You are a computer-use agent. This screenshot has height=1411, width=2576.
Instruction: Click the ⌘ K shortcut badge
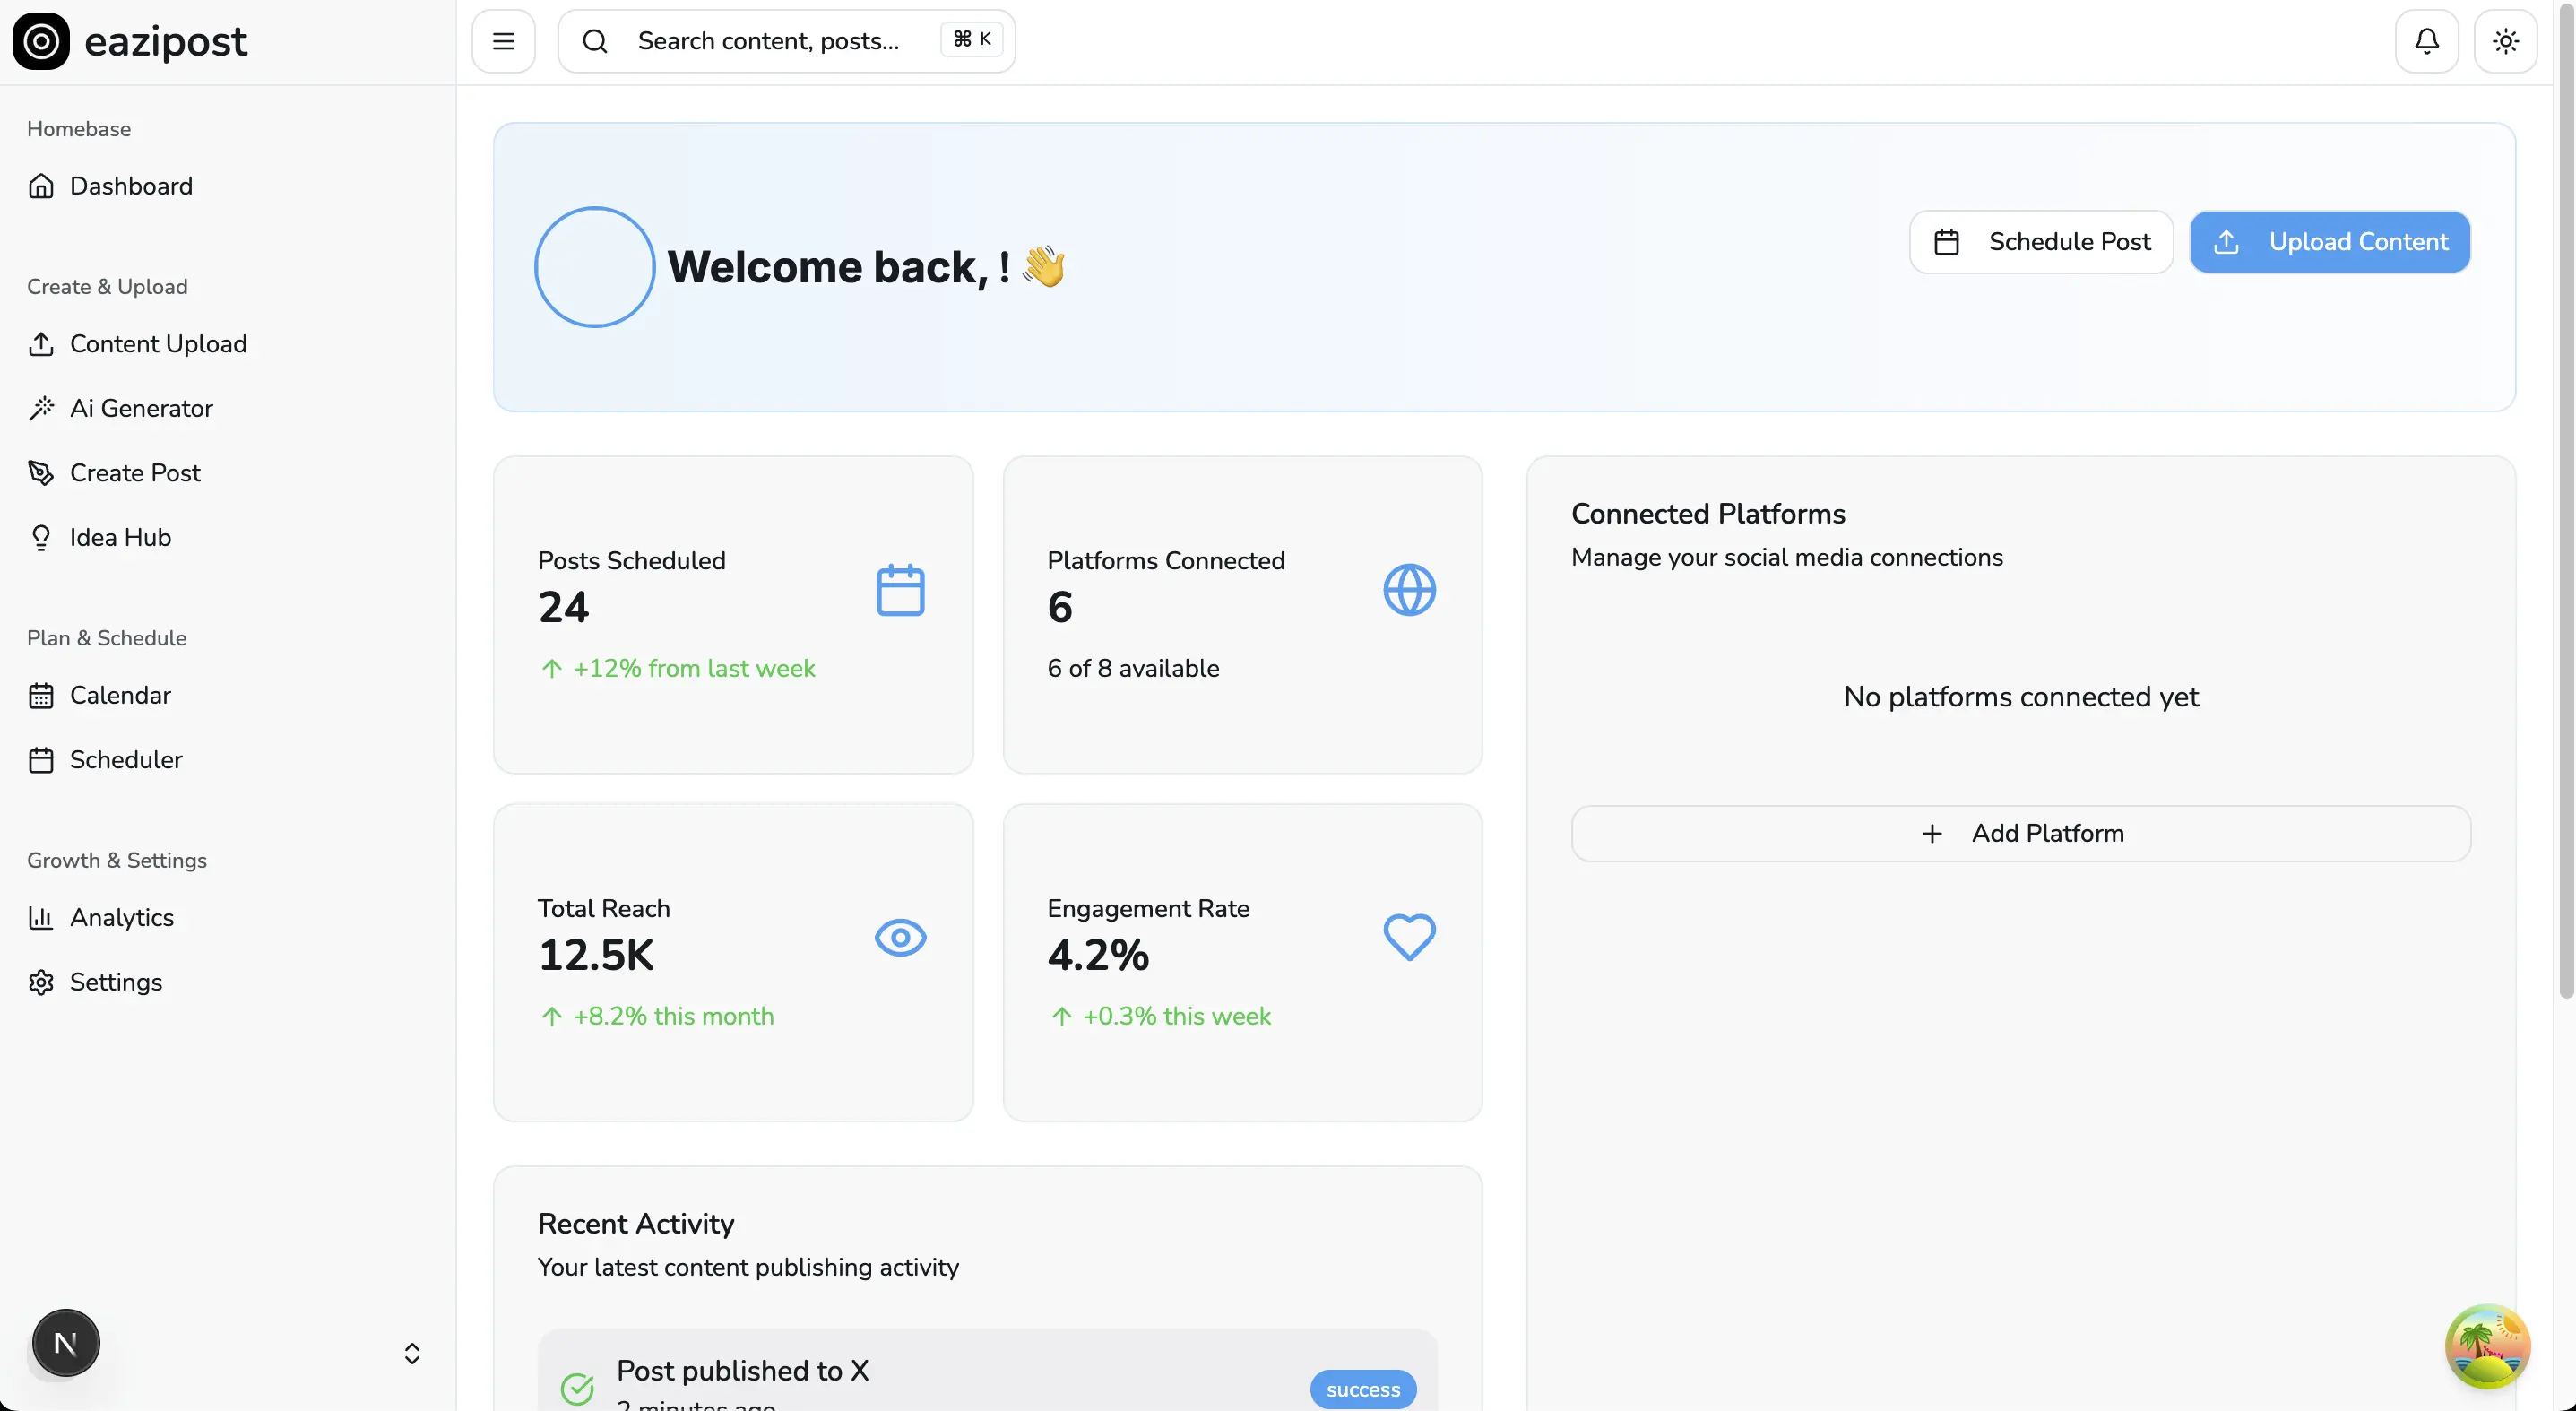972,39
